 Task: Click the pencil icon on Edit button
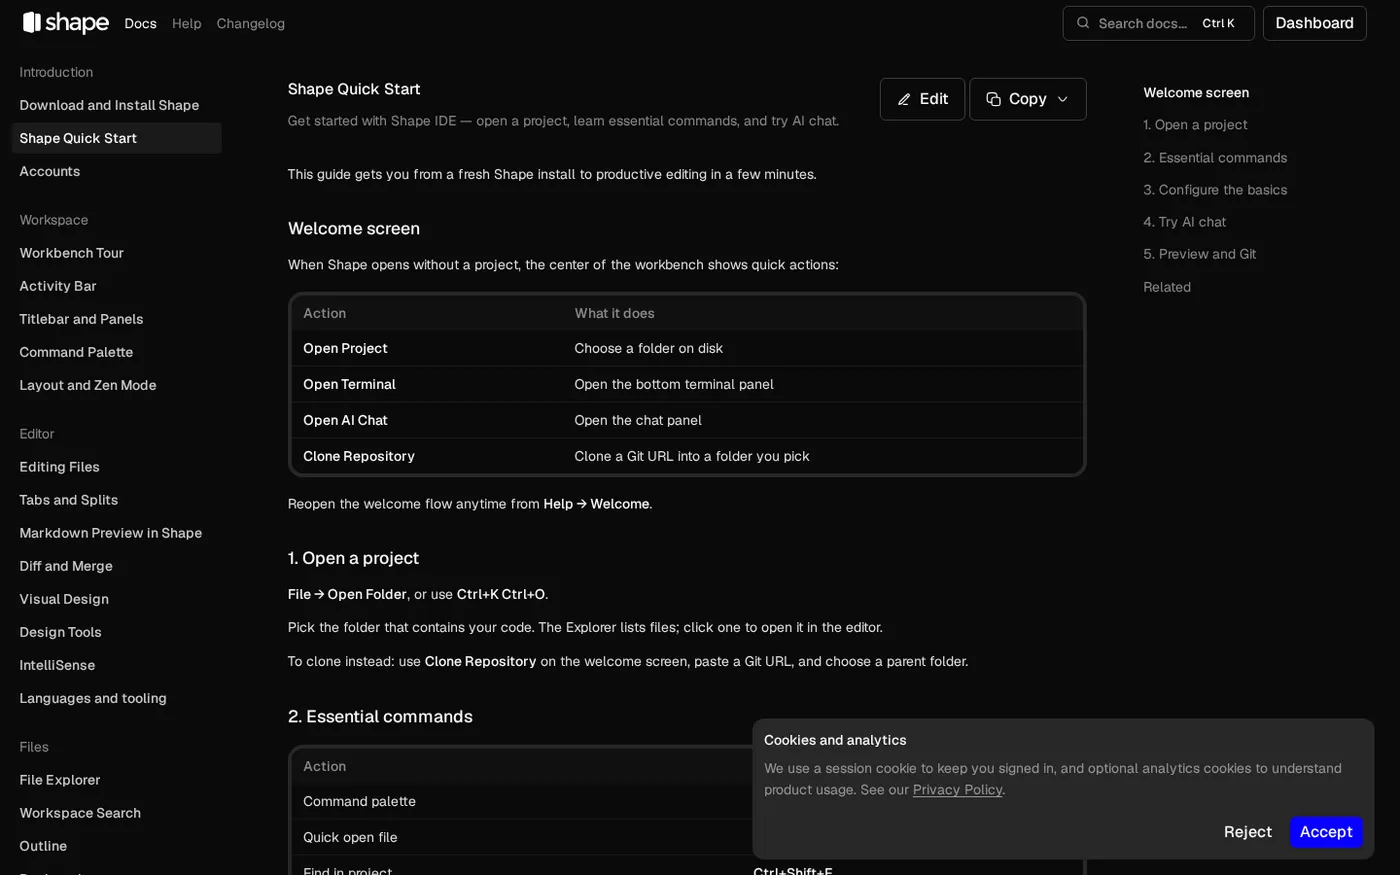click(x=904, y=99)
